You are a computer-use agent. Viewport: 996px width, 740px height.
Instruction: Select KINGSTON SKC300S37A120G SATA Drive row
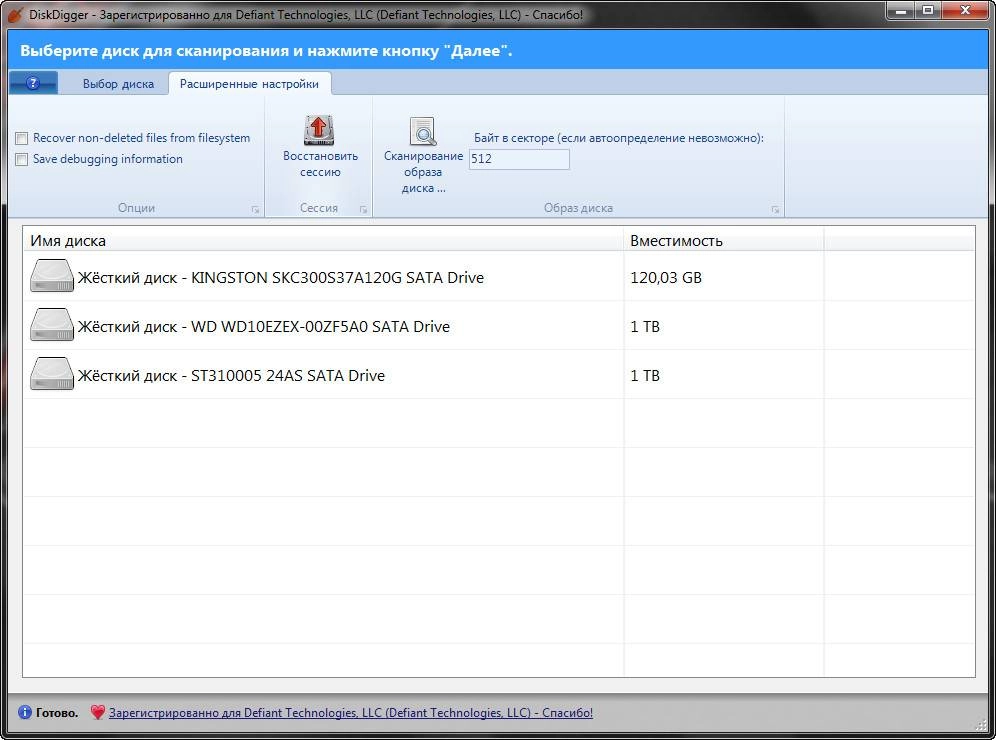(x=499, y=277)
